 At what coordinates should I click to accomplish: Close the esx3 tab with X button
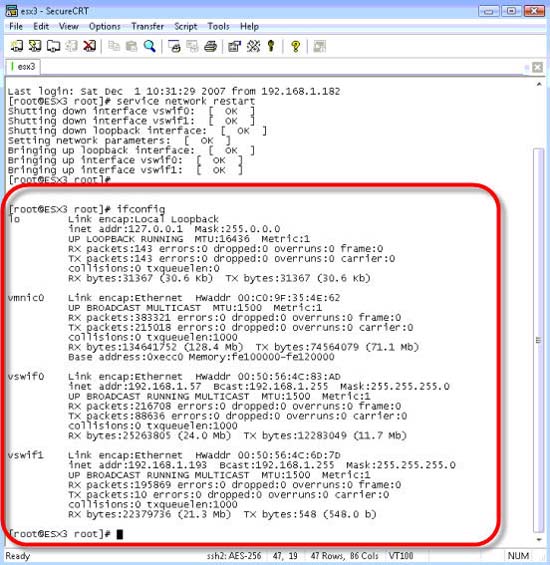(537, 67)
